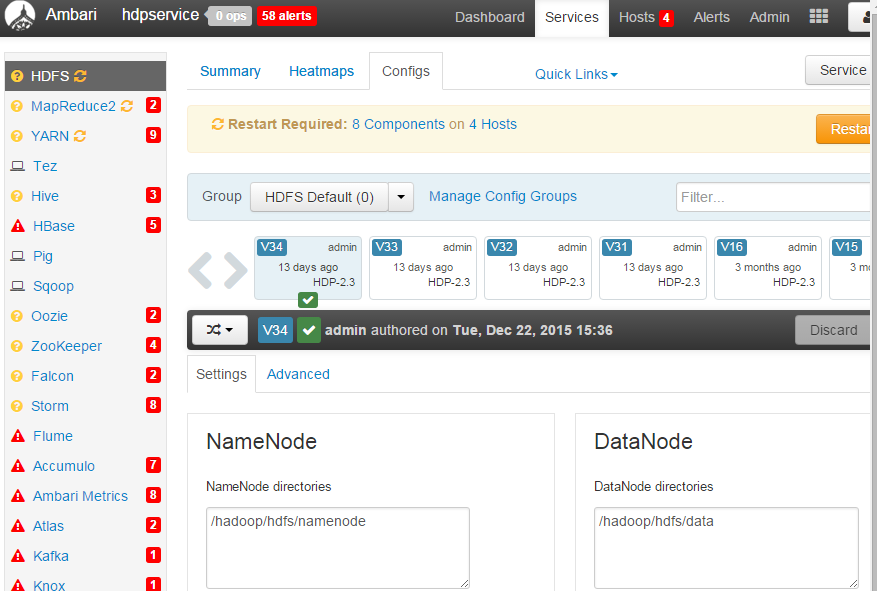Open the grid views icon in navbar
This screenshot has width=877, height=591.
click(x=819, y=17)
